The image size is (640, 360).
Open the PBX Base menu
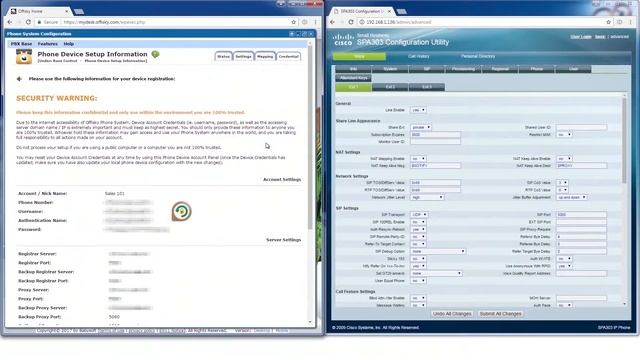[x=21, y=44]
